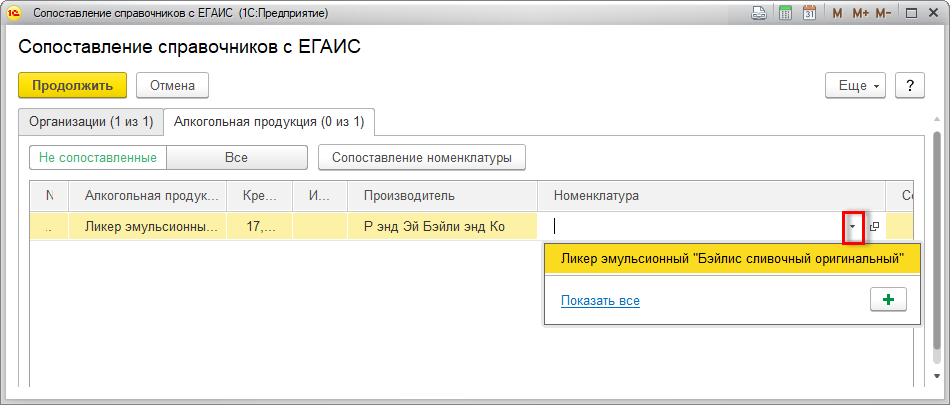Screen dimensions: 950x405
Task: Click the green plus create button
Action: (x=888, y=300)
